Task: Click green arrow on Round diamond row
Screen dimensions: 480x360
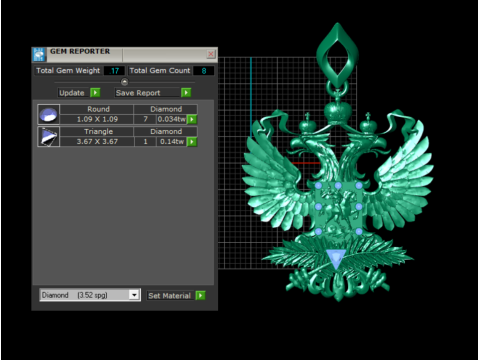Action: click(x=192, y=119)
